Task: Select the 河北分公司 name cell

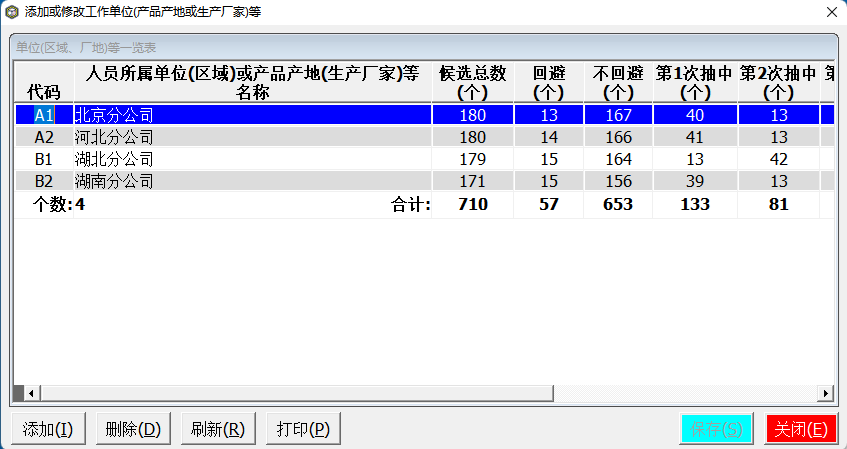Action: point(253,137)
